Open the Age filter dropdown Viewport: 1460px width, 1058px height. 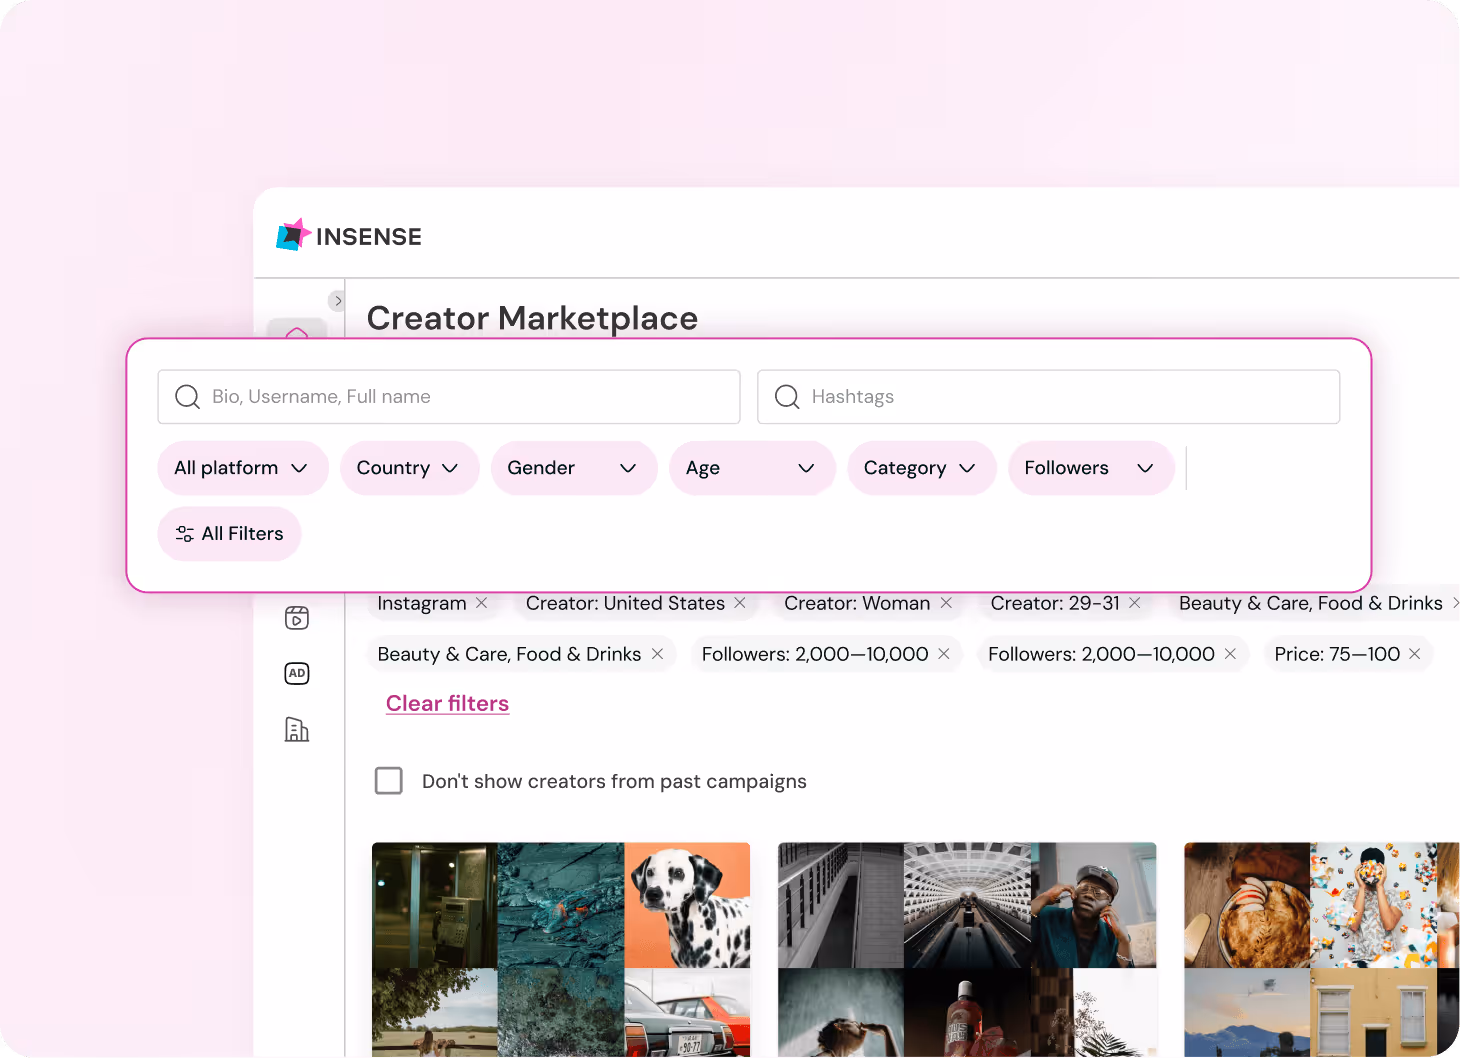click(x=752, y=468)
